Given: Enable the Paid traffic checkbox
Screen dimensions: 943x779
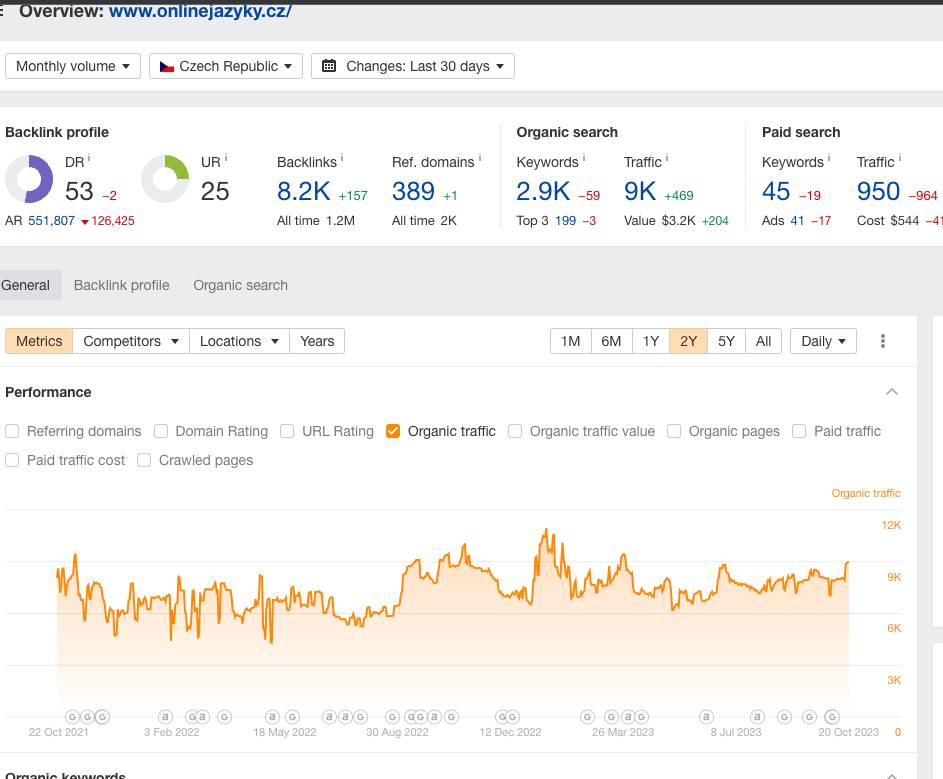Looking at the screenshot, I should (x=799, y=431).
